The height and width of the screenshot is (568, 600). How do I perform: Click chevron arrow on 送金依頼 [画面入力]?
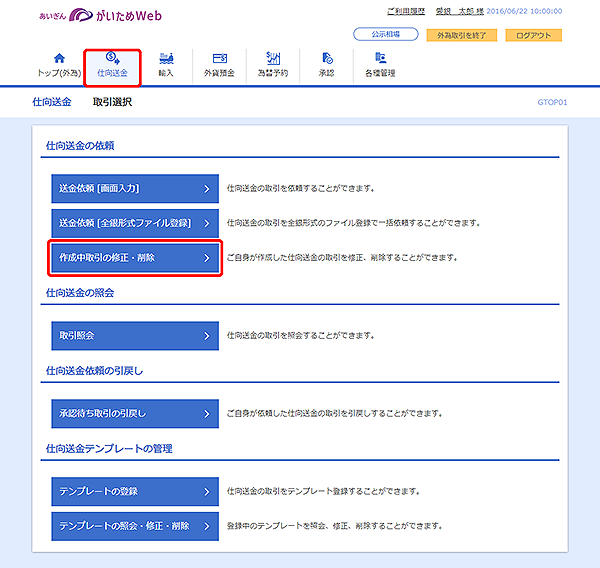pos(207,189)
